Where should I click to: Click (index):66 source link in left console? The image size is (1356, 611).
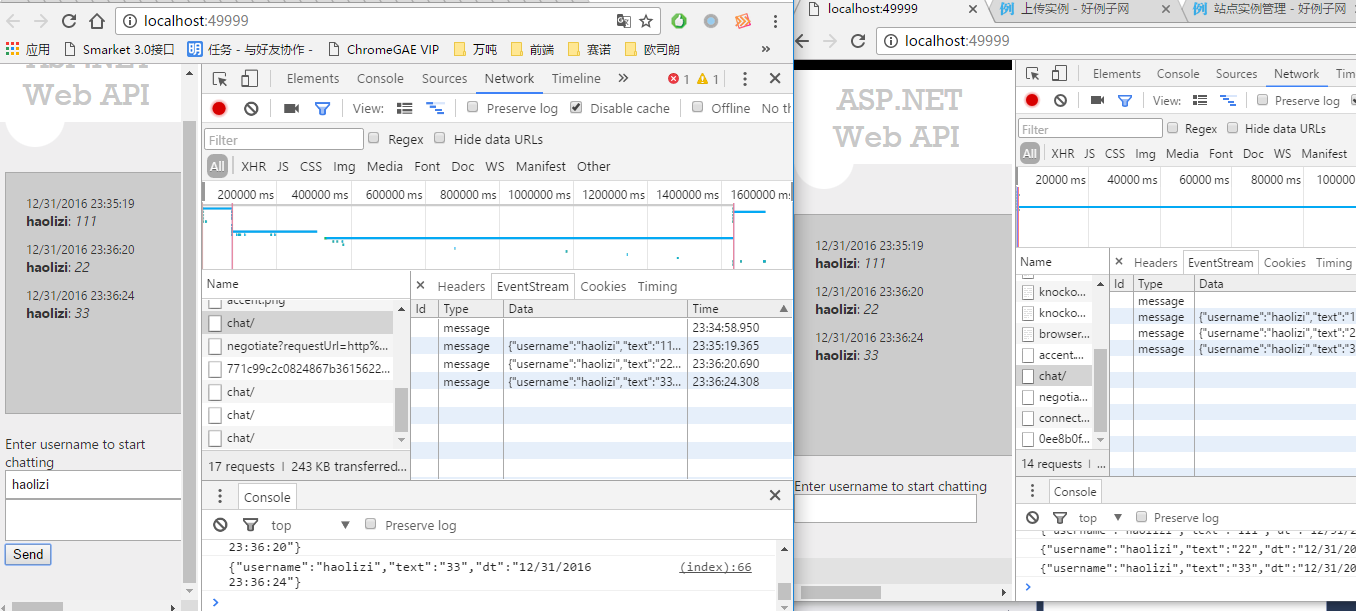[x=715, y=567]
